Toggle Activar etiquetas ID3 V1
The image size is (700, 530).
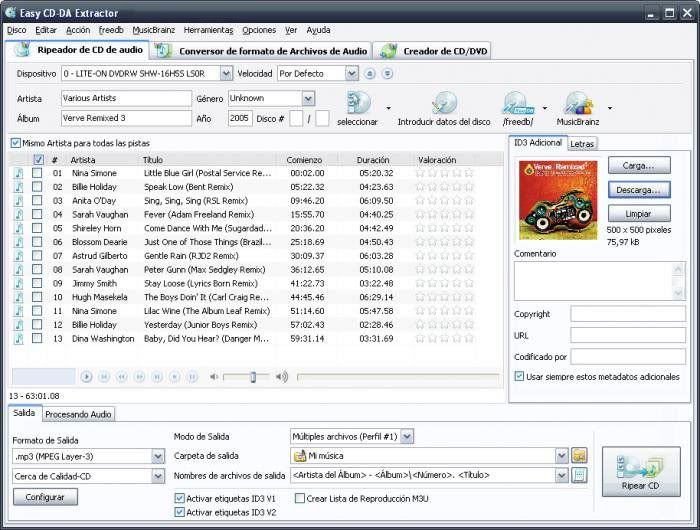click(179, 498)
